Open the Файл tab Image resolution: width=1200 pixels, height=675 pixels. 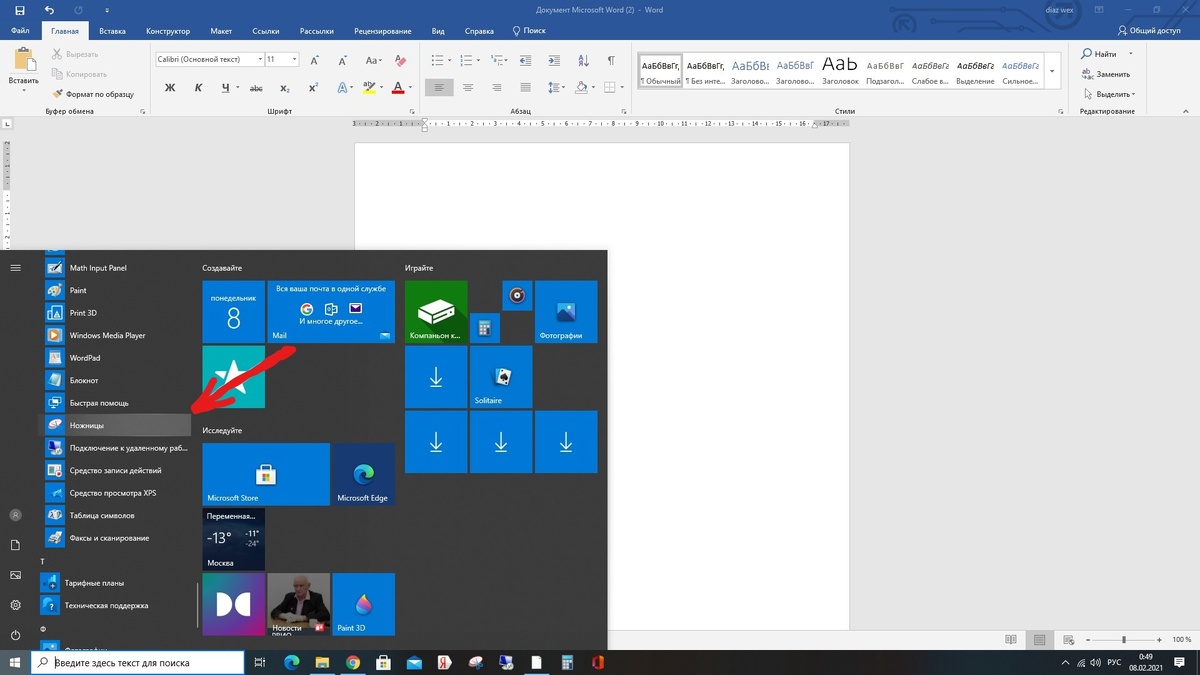click(20, 31)
